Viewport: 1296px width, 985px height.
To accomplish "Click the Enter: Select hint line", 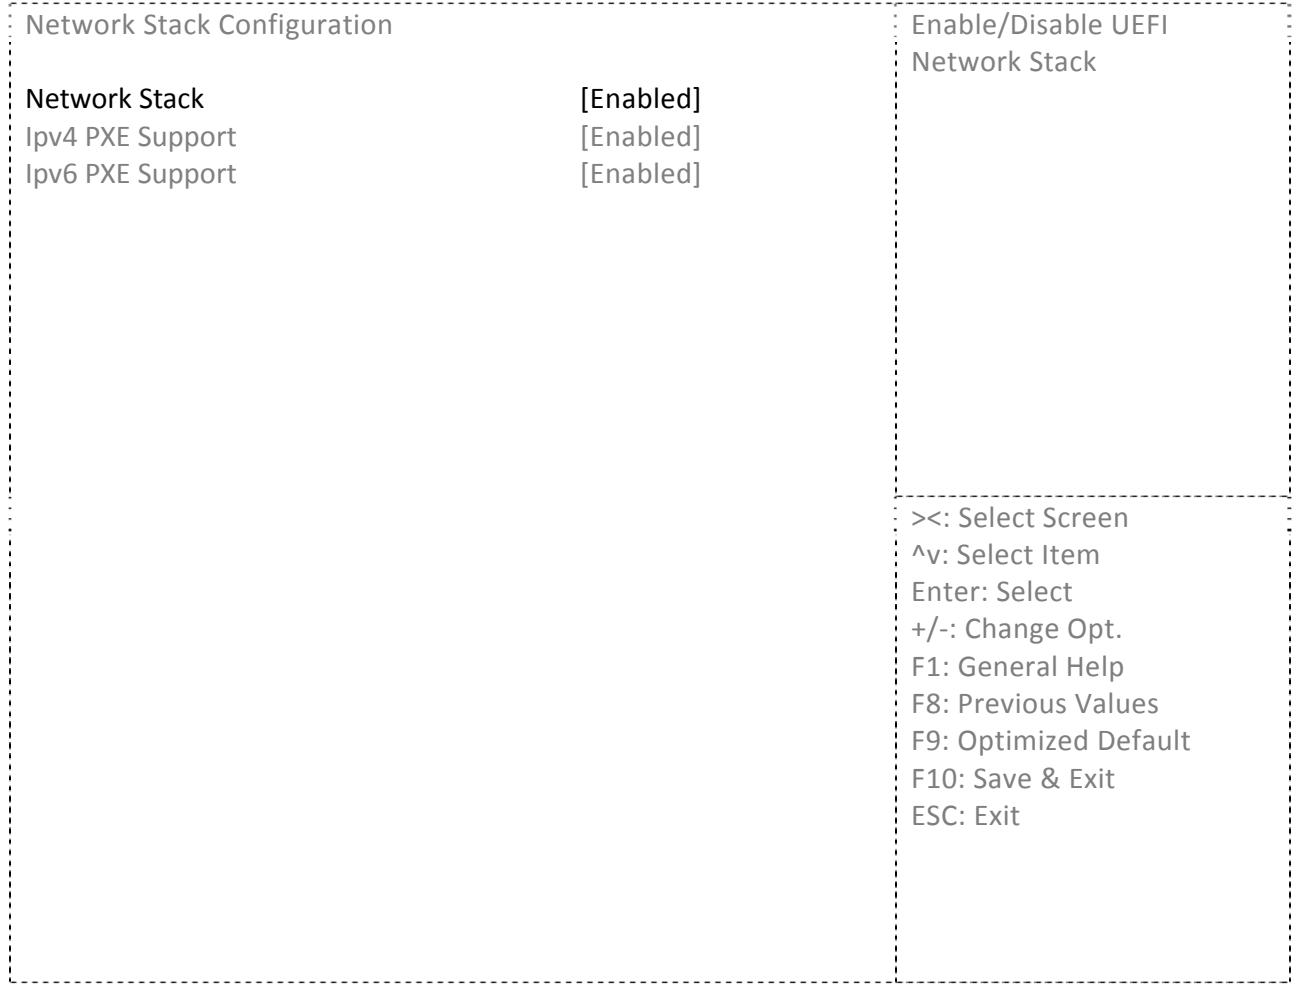I will tap(992, 592).
